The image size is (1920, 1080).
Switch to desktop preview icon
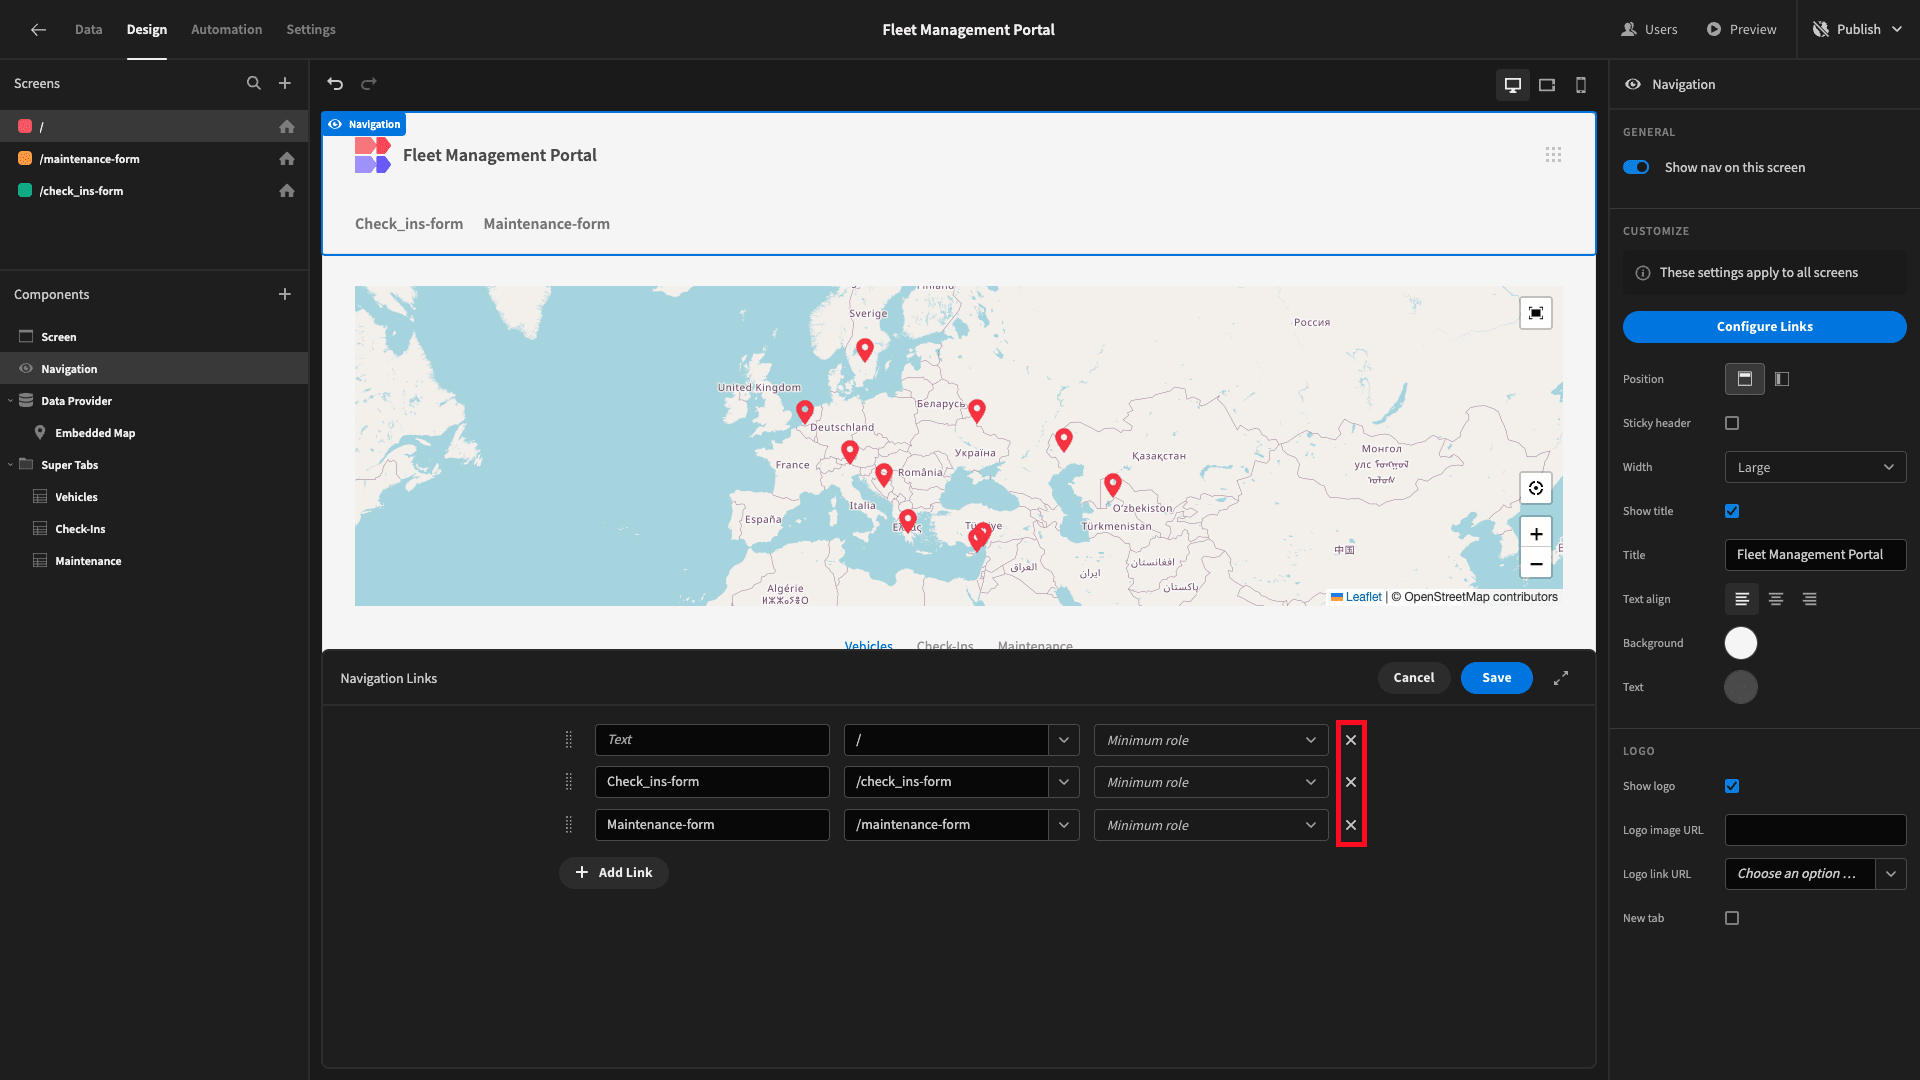[1513, 85]
